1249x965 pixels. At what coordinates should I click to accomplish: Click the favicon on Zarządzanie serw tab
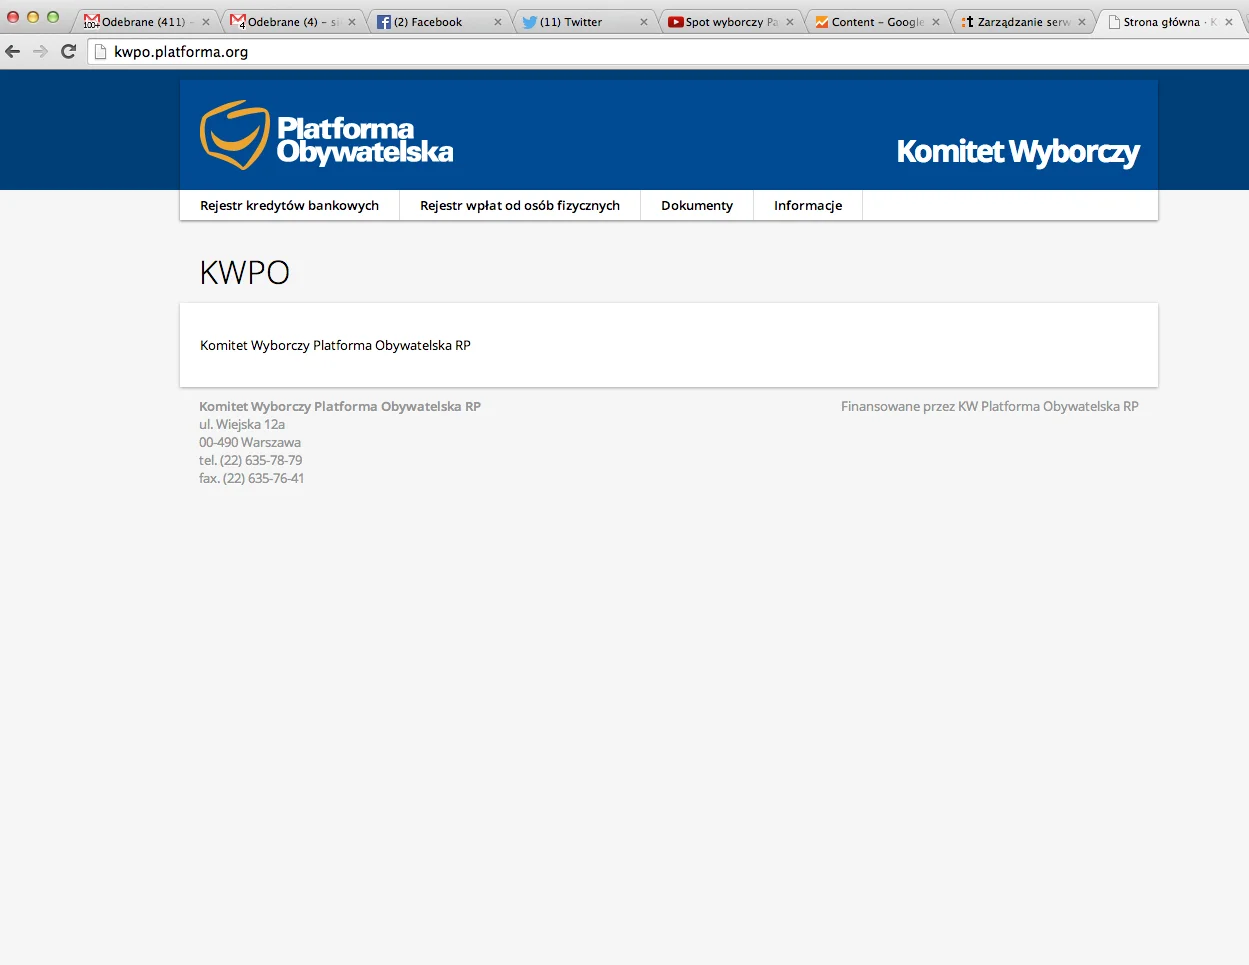pos(968,21)
